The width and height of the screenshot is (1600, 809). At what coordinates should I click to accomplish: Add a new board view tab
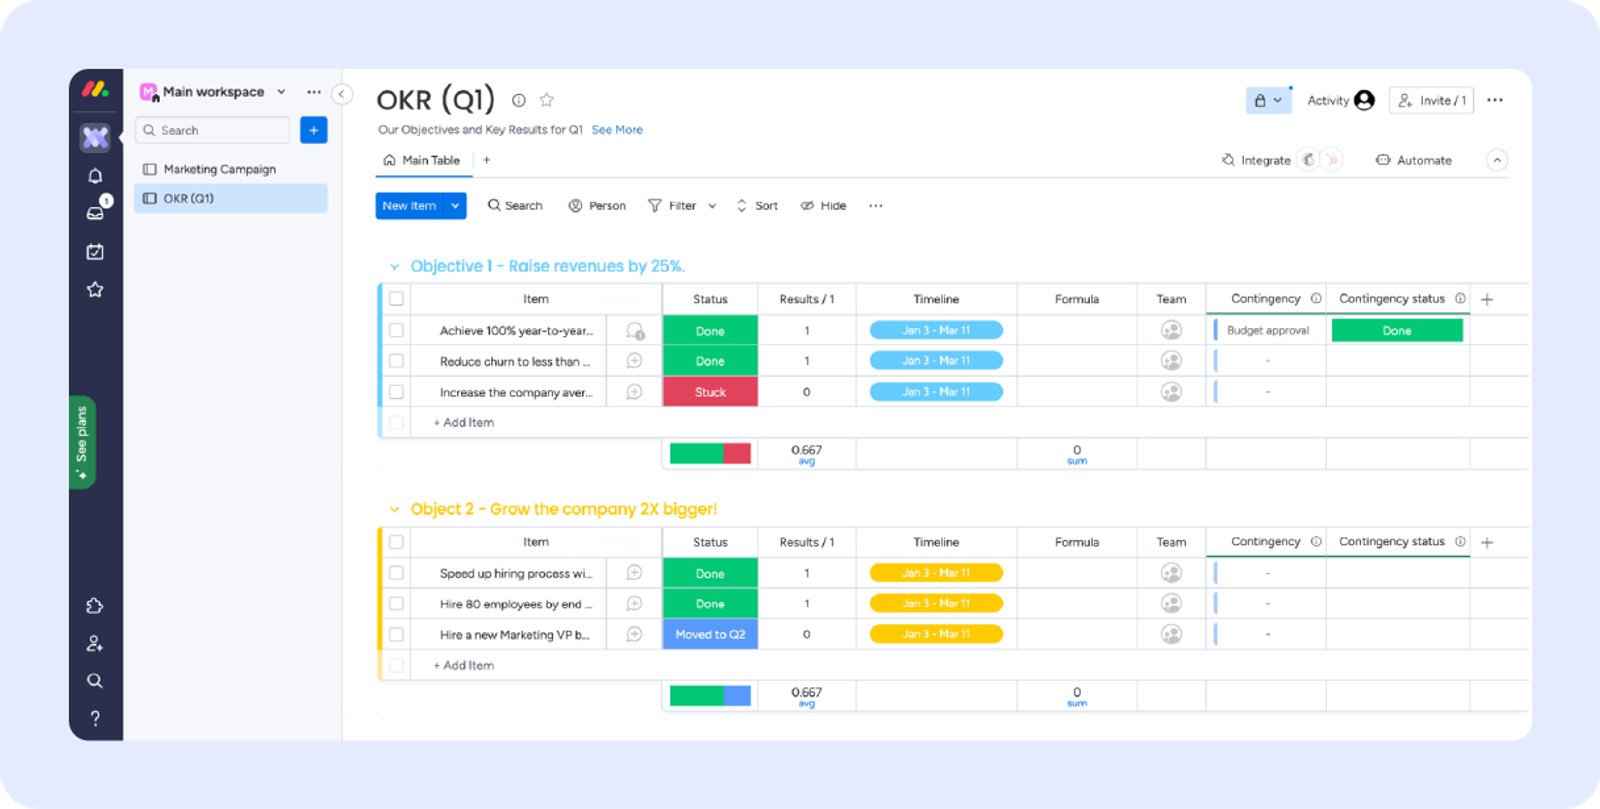487,160
